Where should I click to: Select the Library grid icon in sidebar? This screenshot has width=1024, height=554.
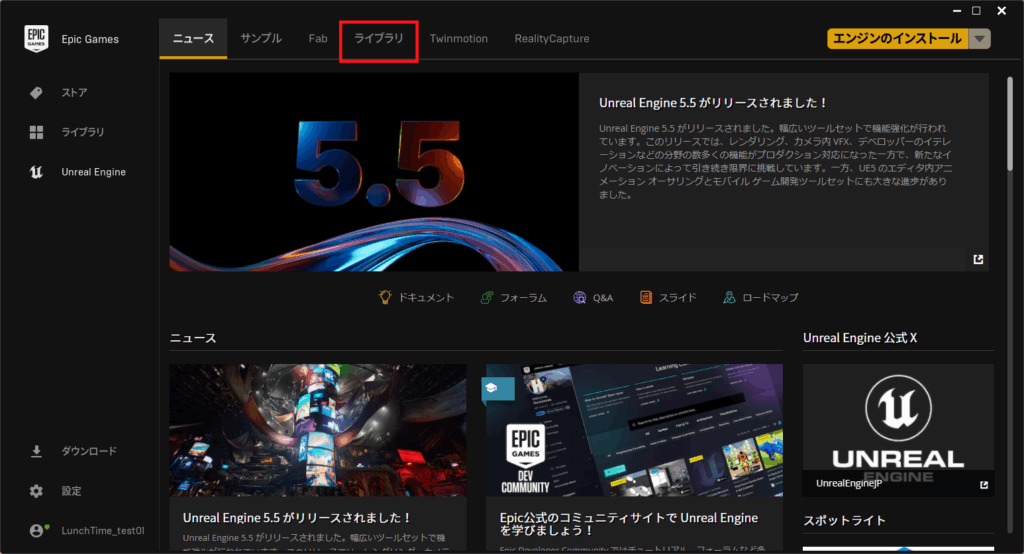pyautogui.click(x=36, y=132)
